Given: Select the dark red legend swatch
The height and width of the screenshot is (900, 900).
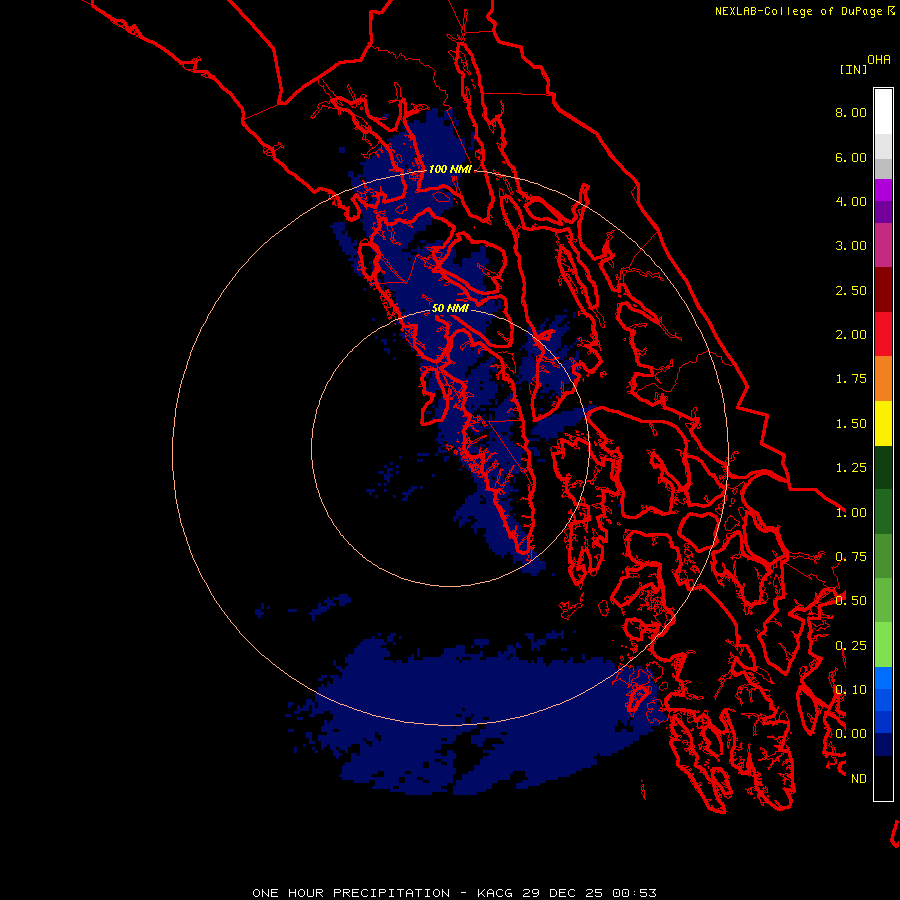Looking at the screenshot, I should click(x=883, y=290).
